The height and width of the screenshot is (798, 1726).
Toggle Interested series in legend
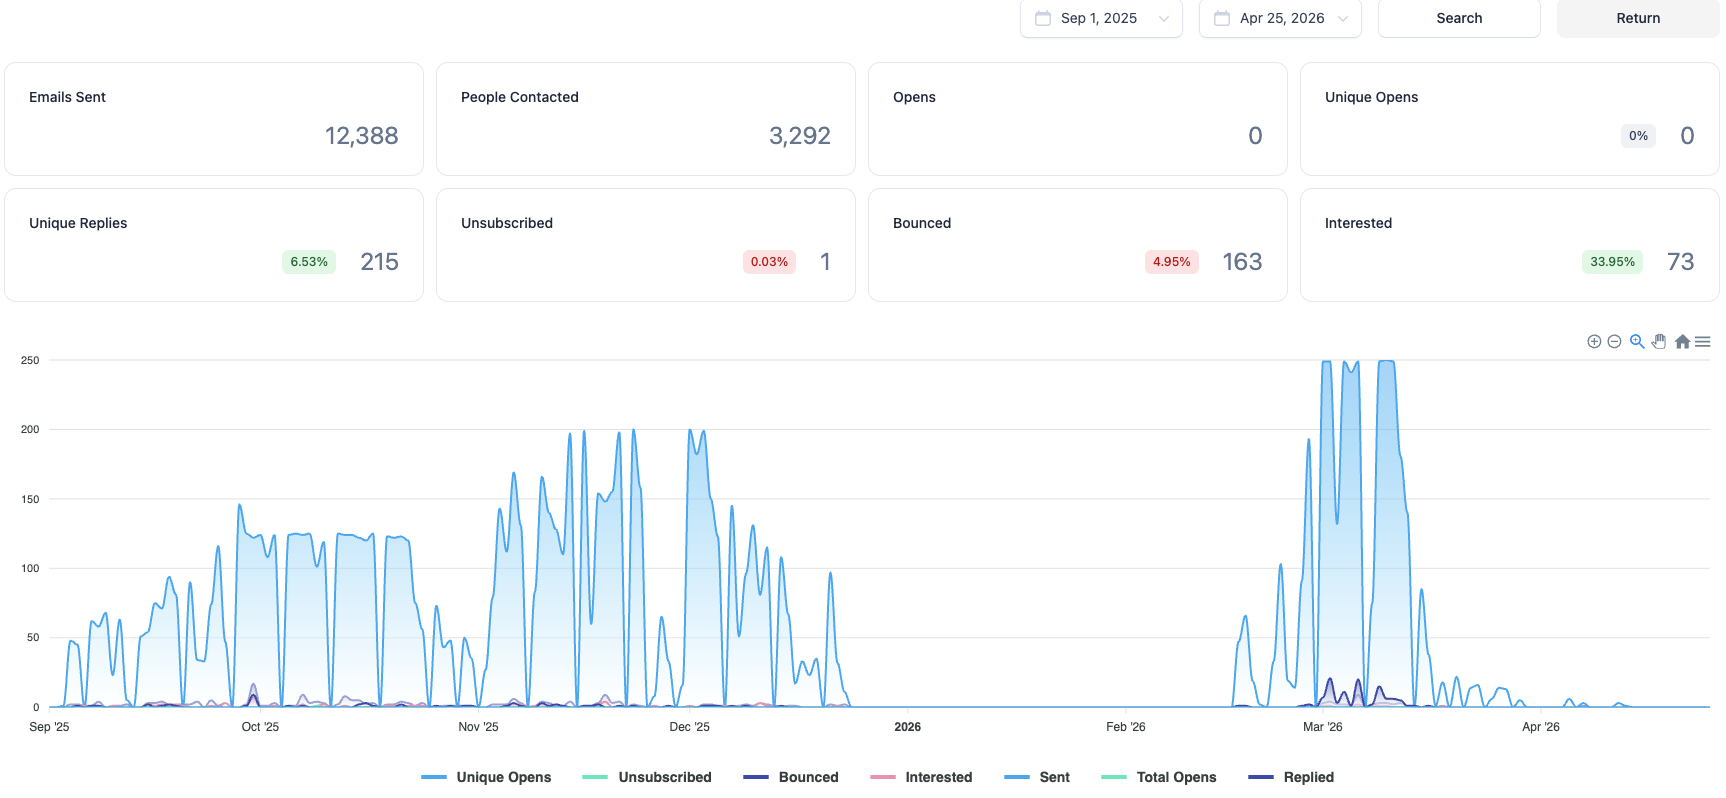pos(921,777)
